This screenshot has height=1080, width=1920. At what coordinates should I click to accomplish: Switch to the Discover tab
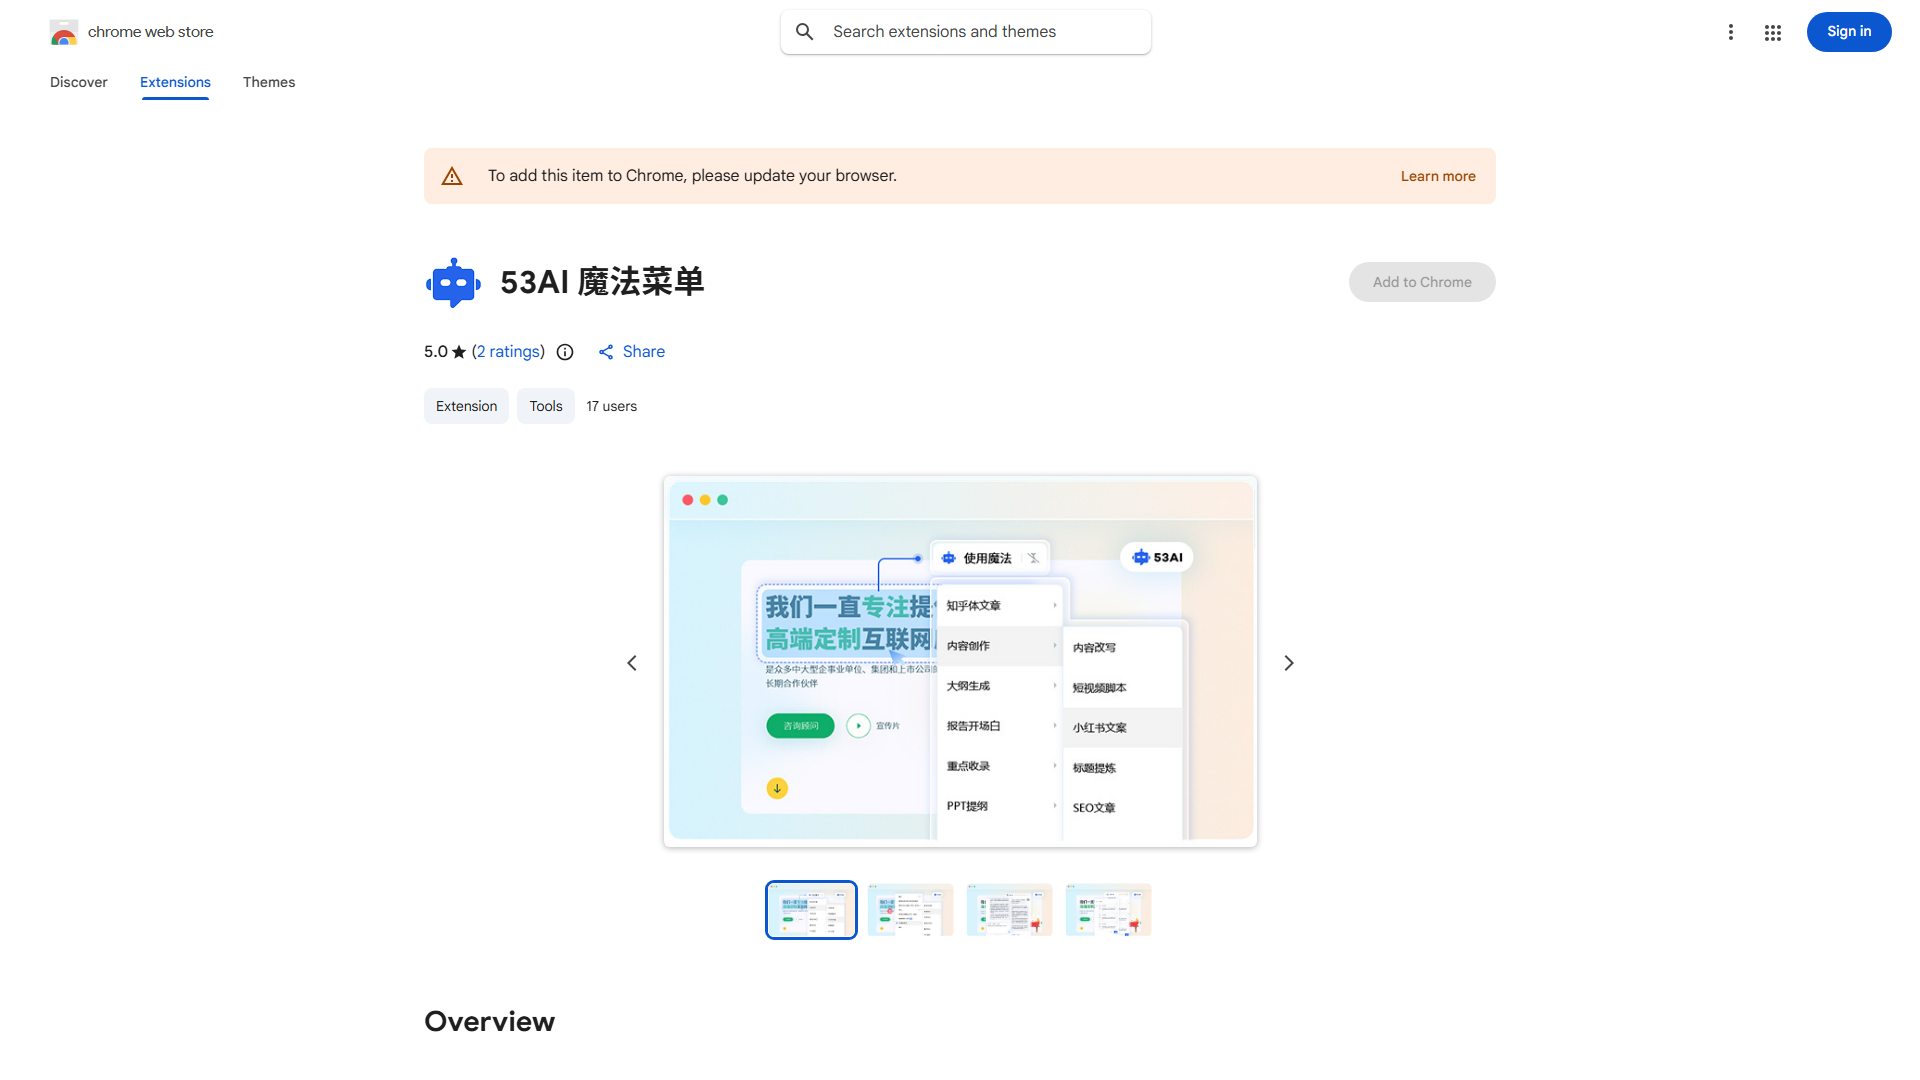pyautogui.click(x=79, y=82)
